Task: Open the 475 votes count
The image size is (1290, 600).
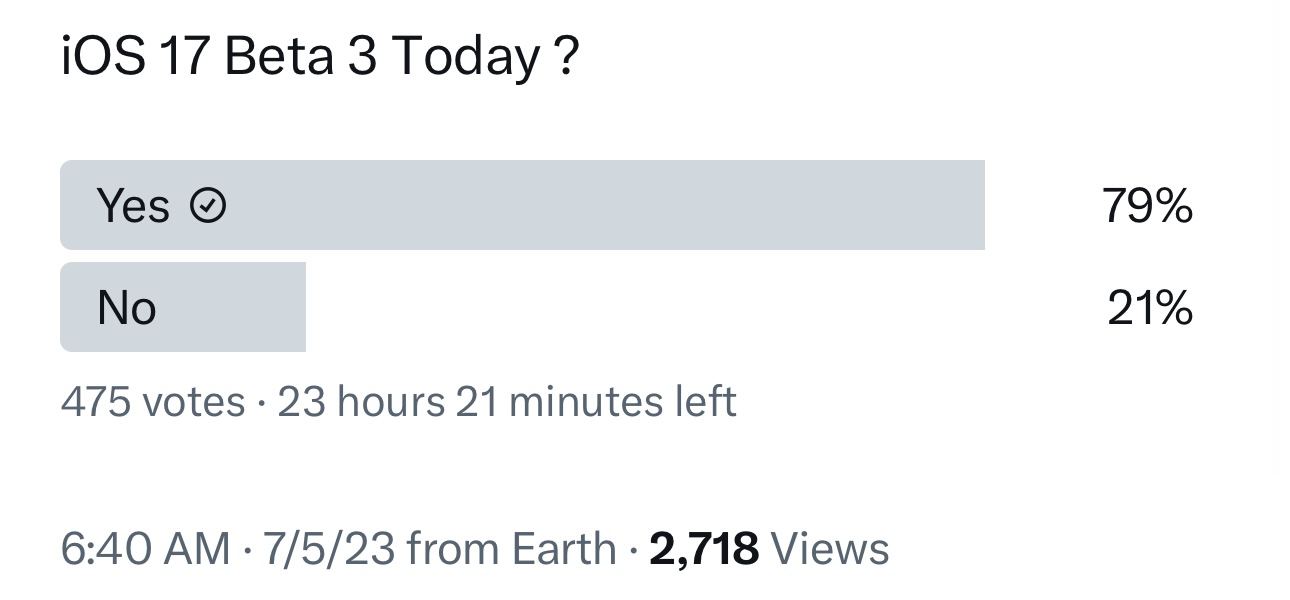Action: (x=153, y=402)
